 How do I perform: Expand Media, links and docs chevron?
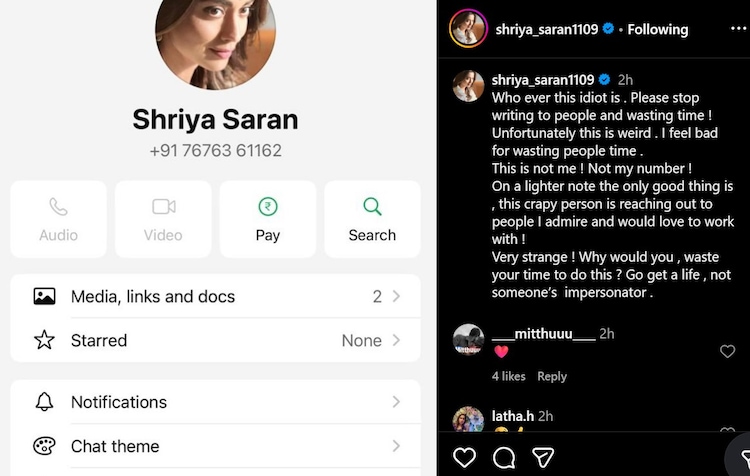point(396,297)
